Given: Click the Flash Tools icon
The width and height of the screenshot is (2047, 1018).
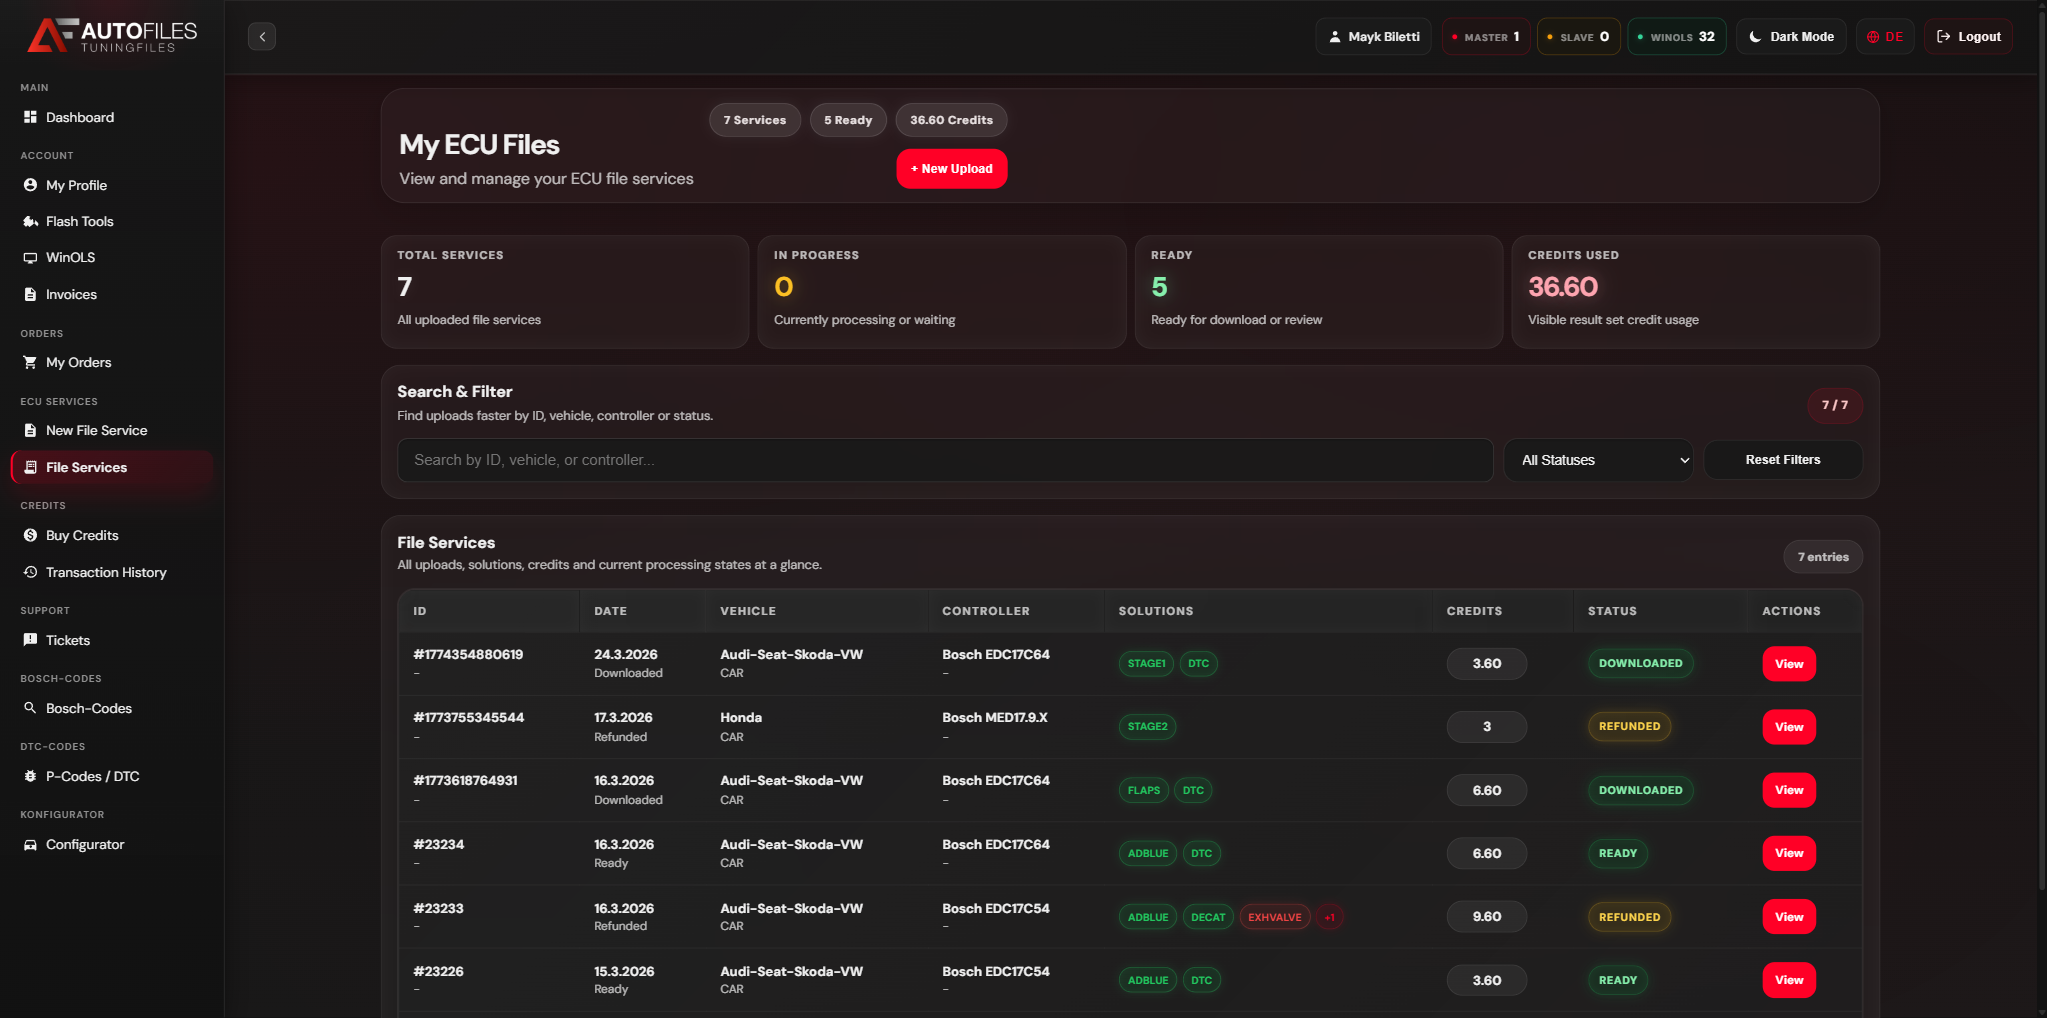Looking at the screenshot, I should (30, 221).
